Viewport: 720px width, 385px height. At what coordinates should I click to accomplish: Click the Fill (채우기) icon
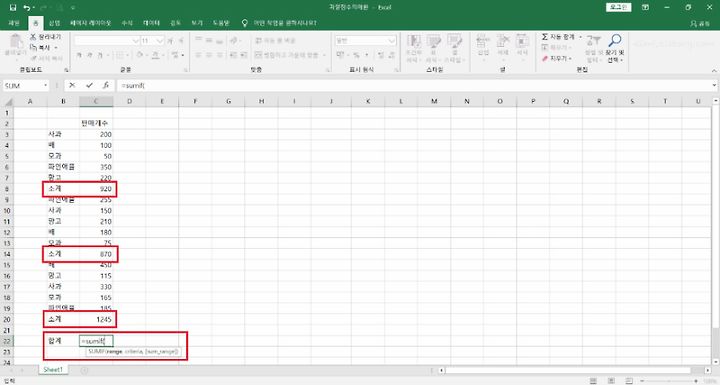[x=545, y=47]
